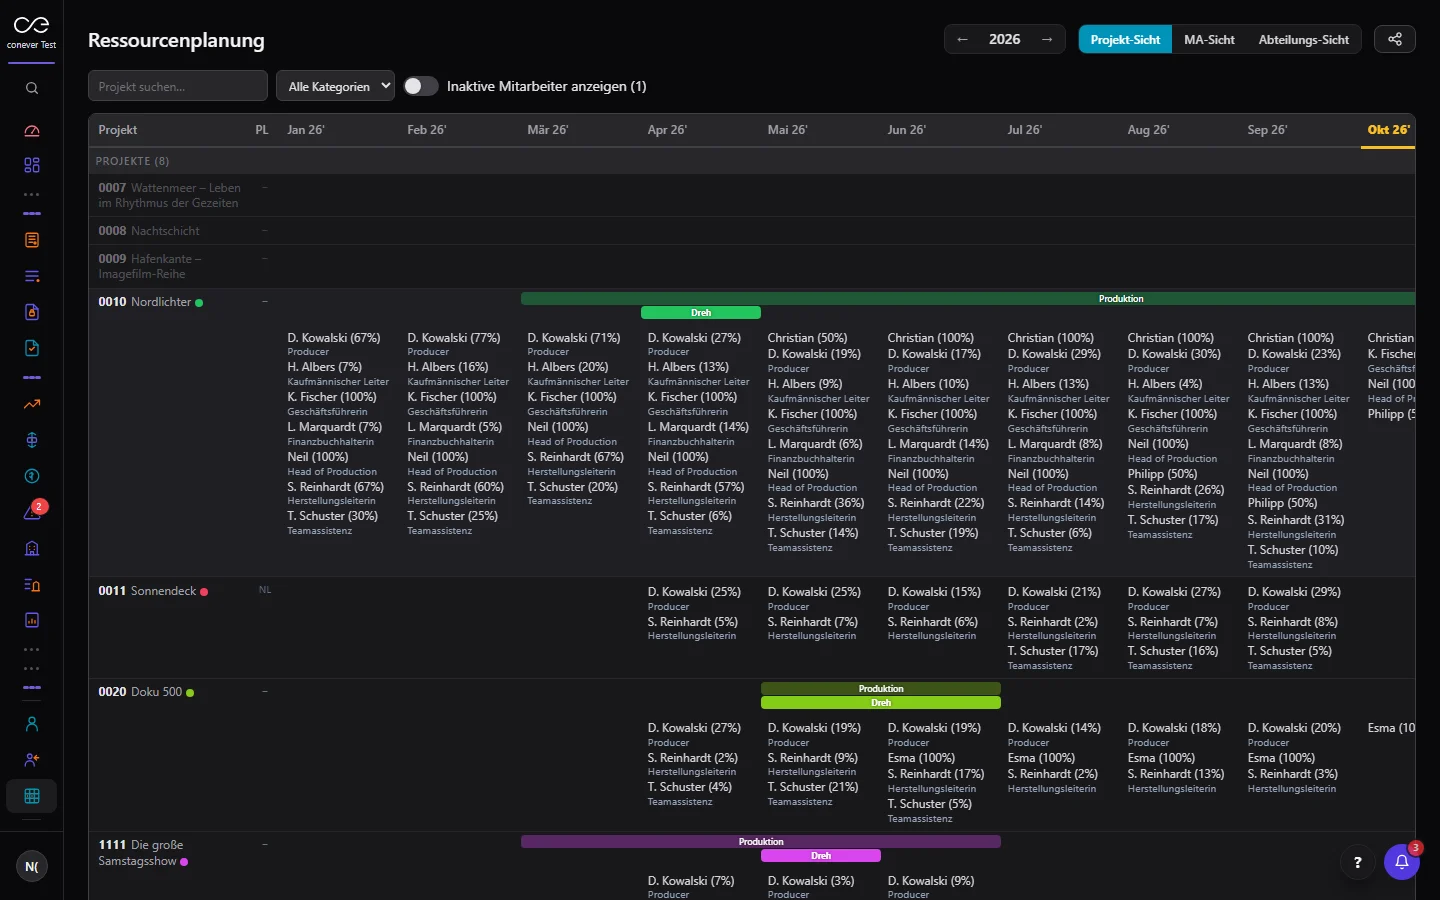
Task: Click the share icon button top right
Action: click(x=1395, y=39)
